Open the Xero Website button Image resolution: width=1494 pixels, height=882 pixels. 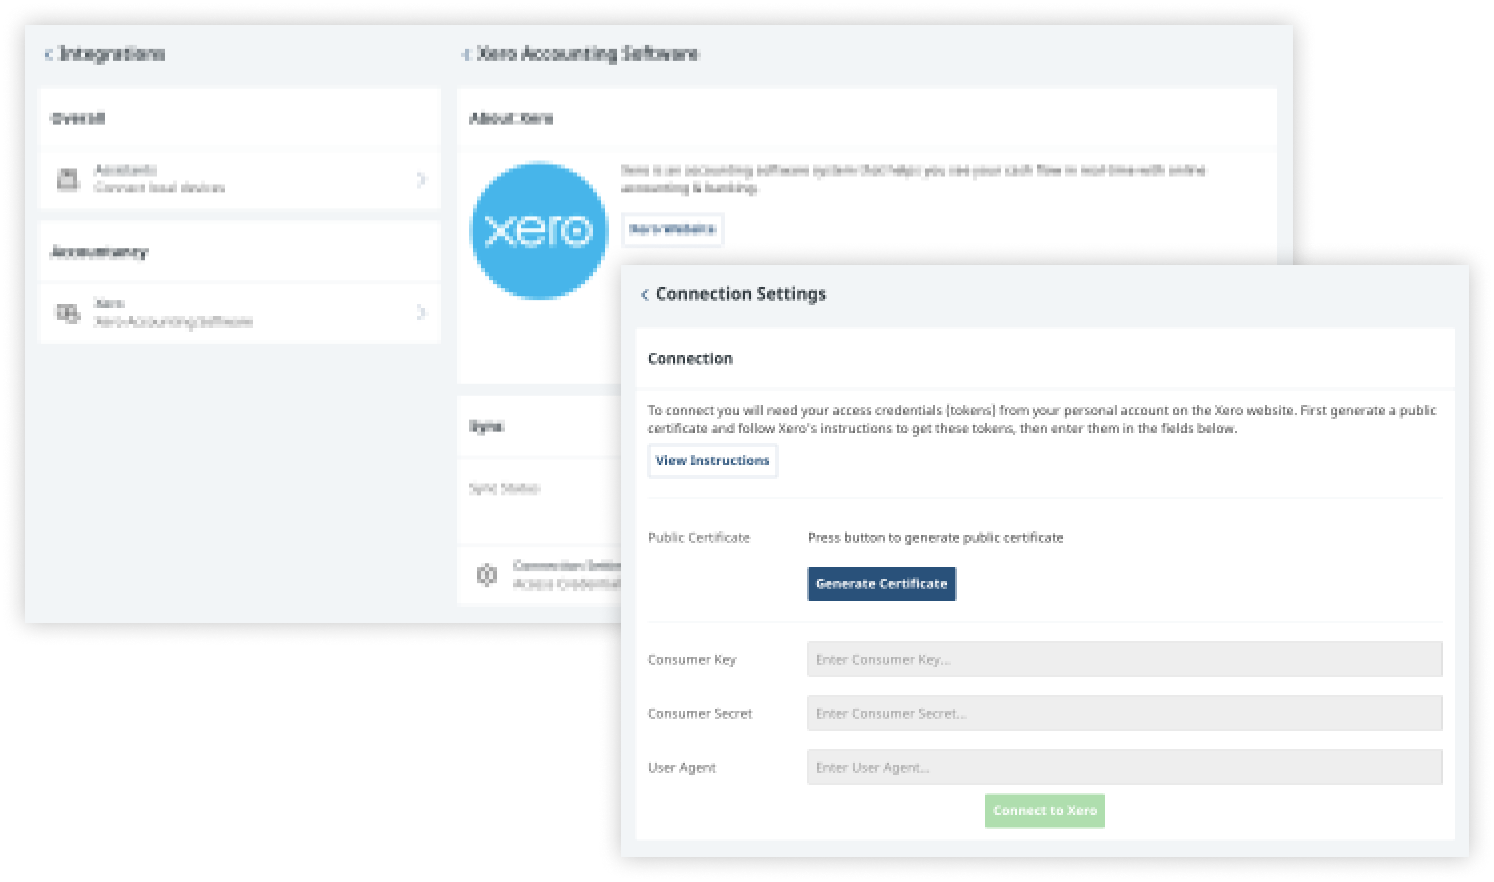(672, 229)
